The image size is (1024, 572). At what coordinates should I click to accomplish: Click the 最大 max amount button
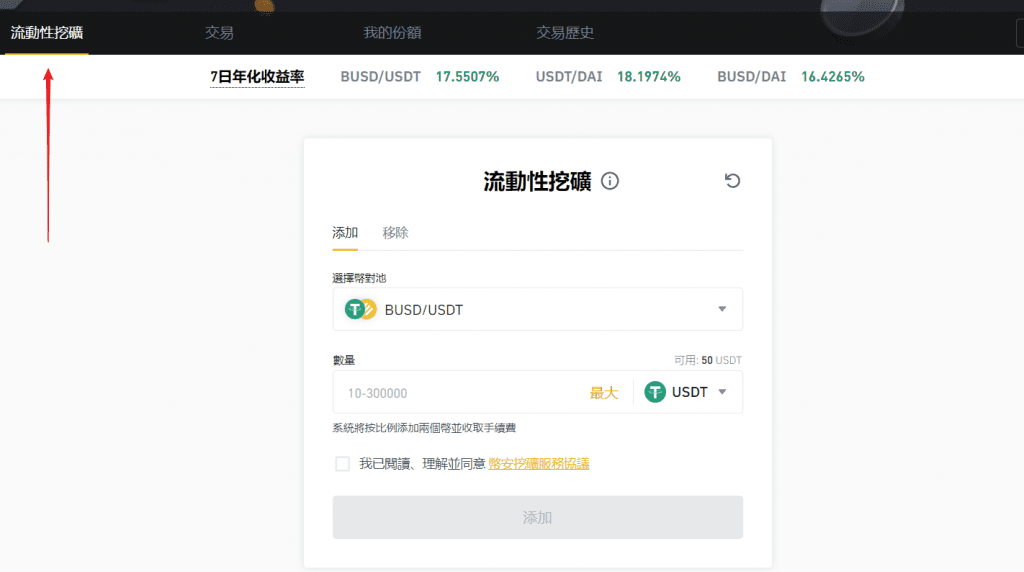pos(604,393)
